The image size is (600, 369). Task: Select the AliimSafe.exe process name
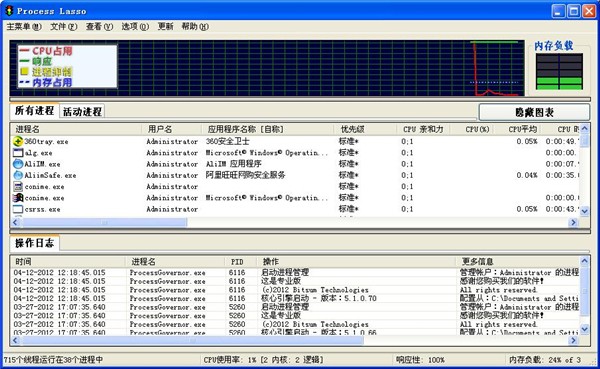coord(50,175)
